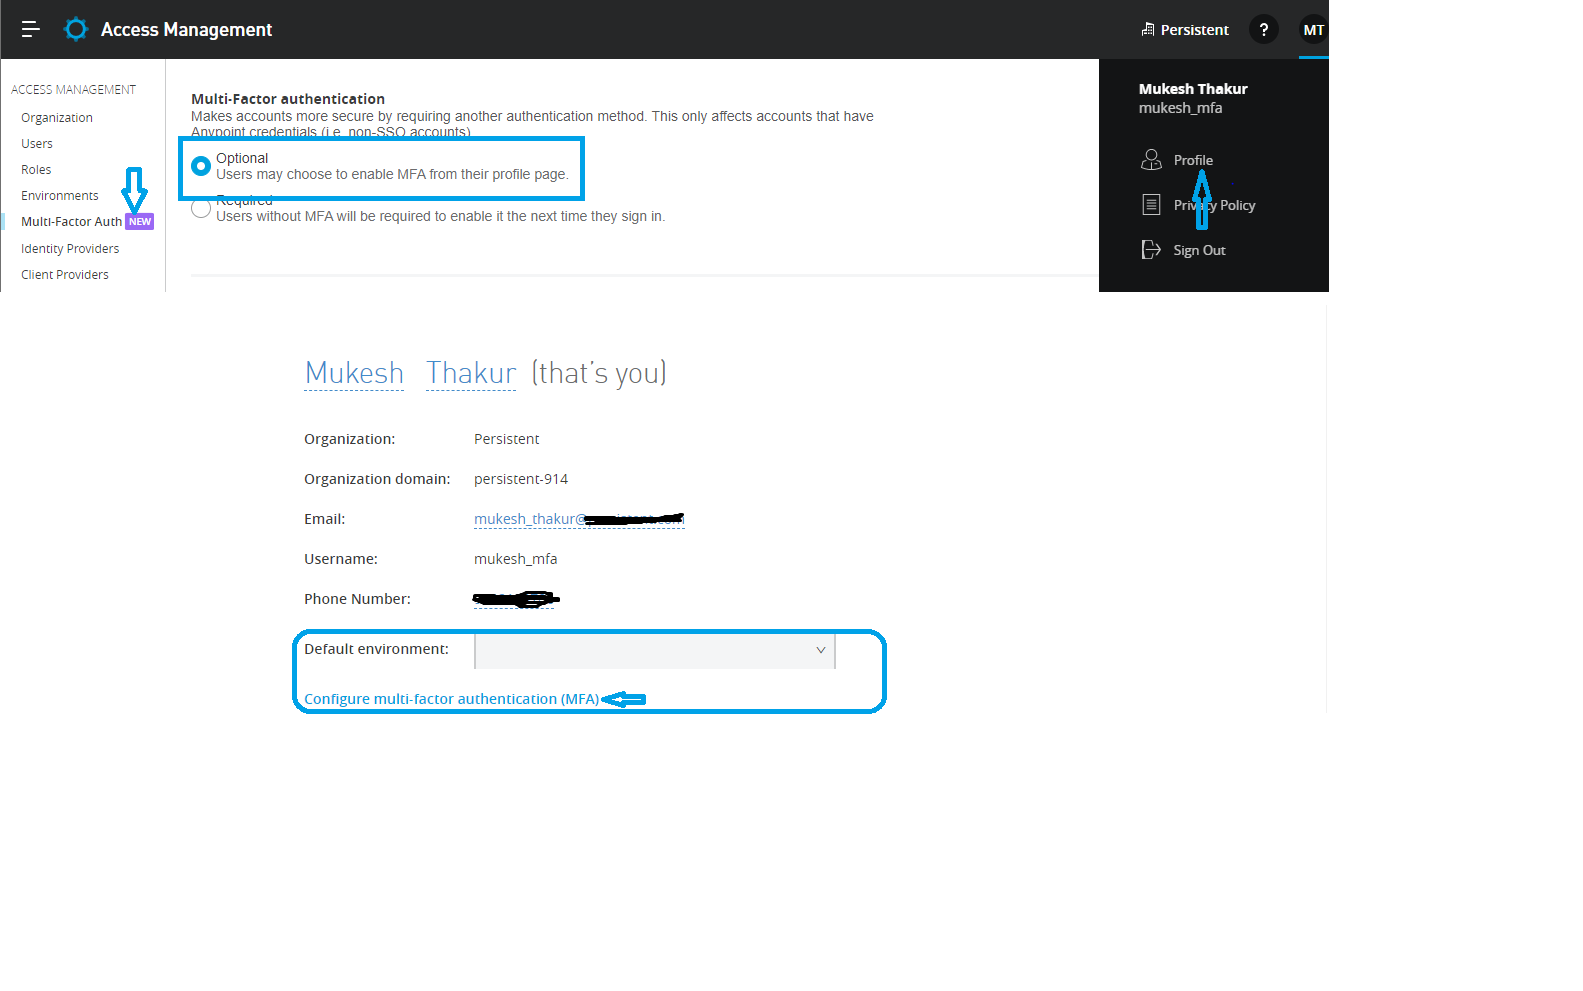The image size is (1583, 991).
Task: Open Profile from the user menu
Action: click(x=1193, y=160)
